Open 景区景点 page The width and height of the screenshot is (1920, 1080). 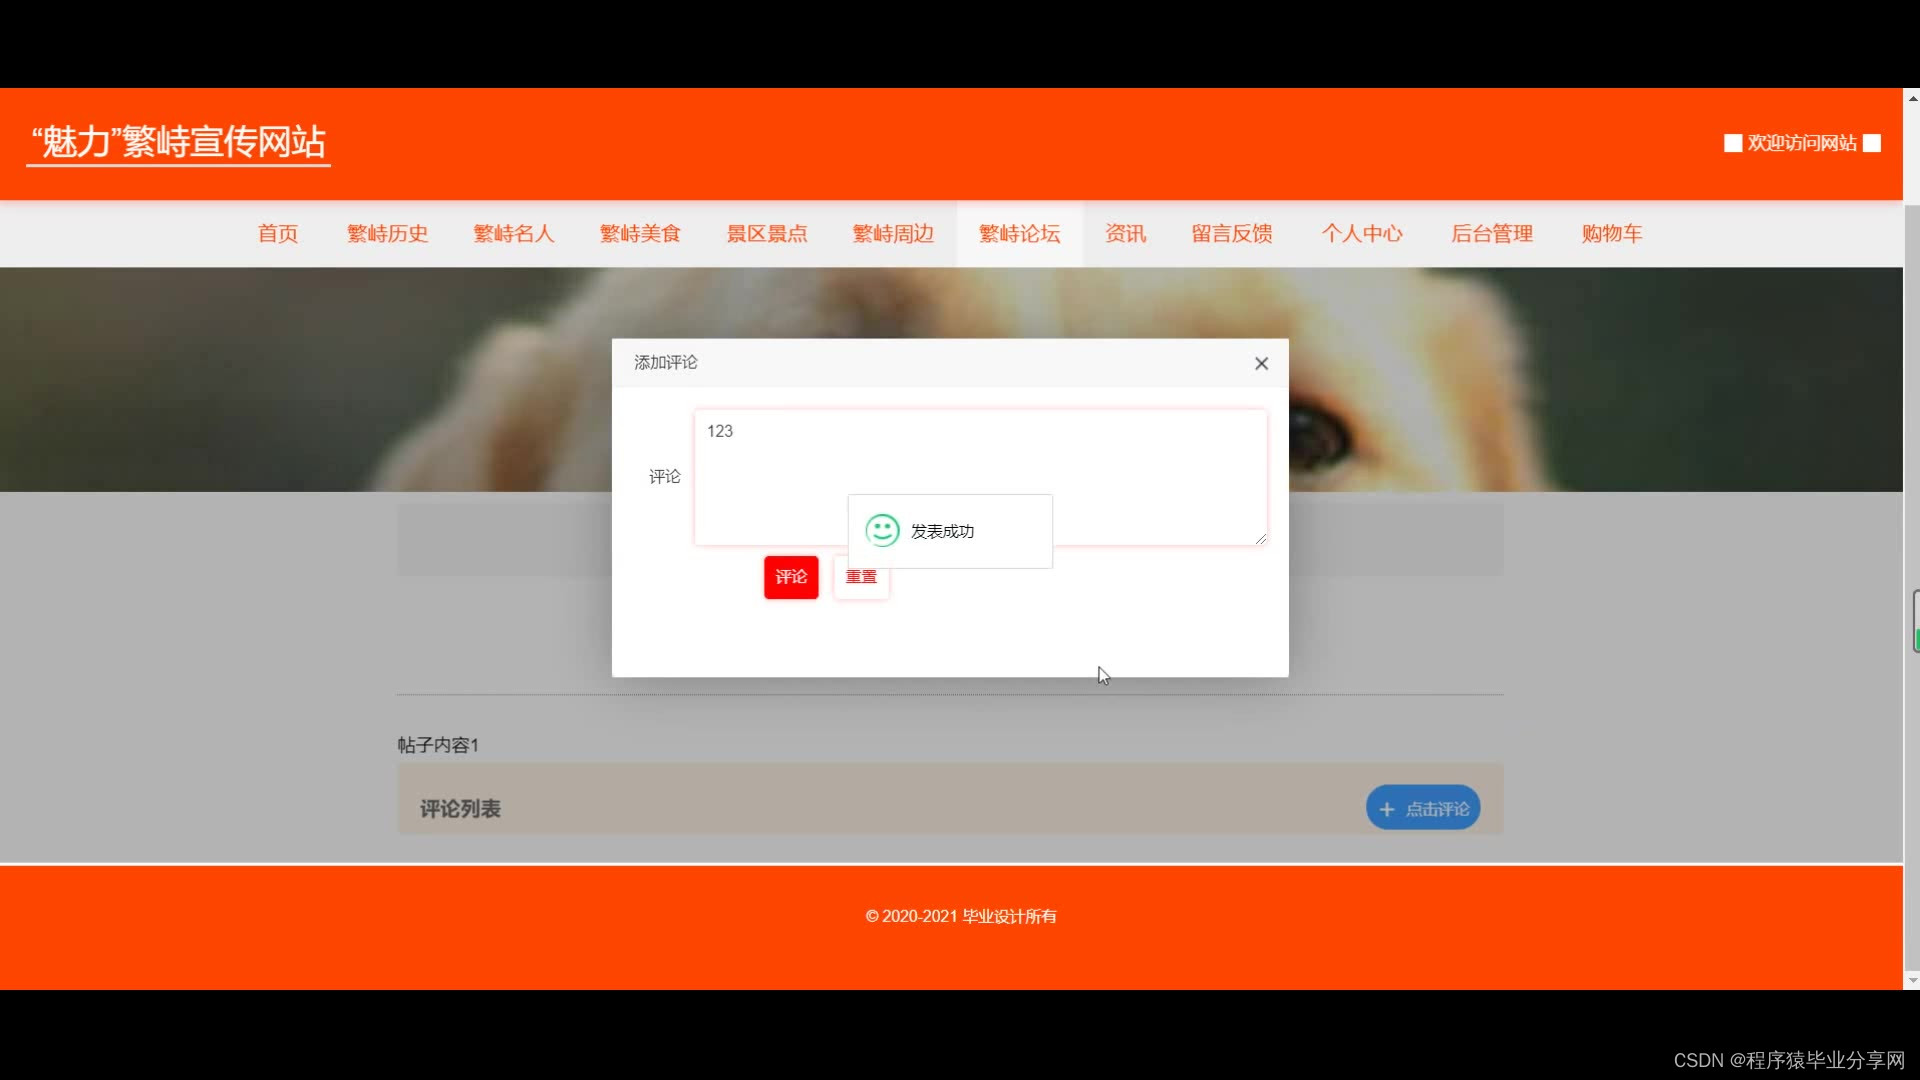click(x=767, y=233)
